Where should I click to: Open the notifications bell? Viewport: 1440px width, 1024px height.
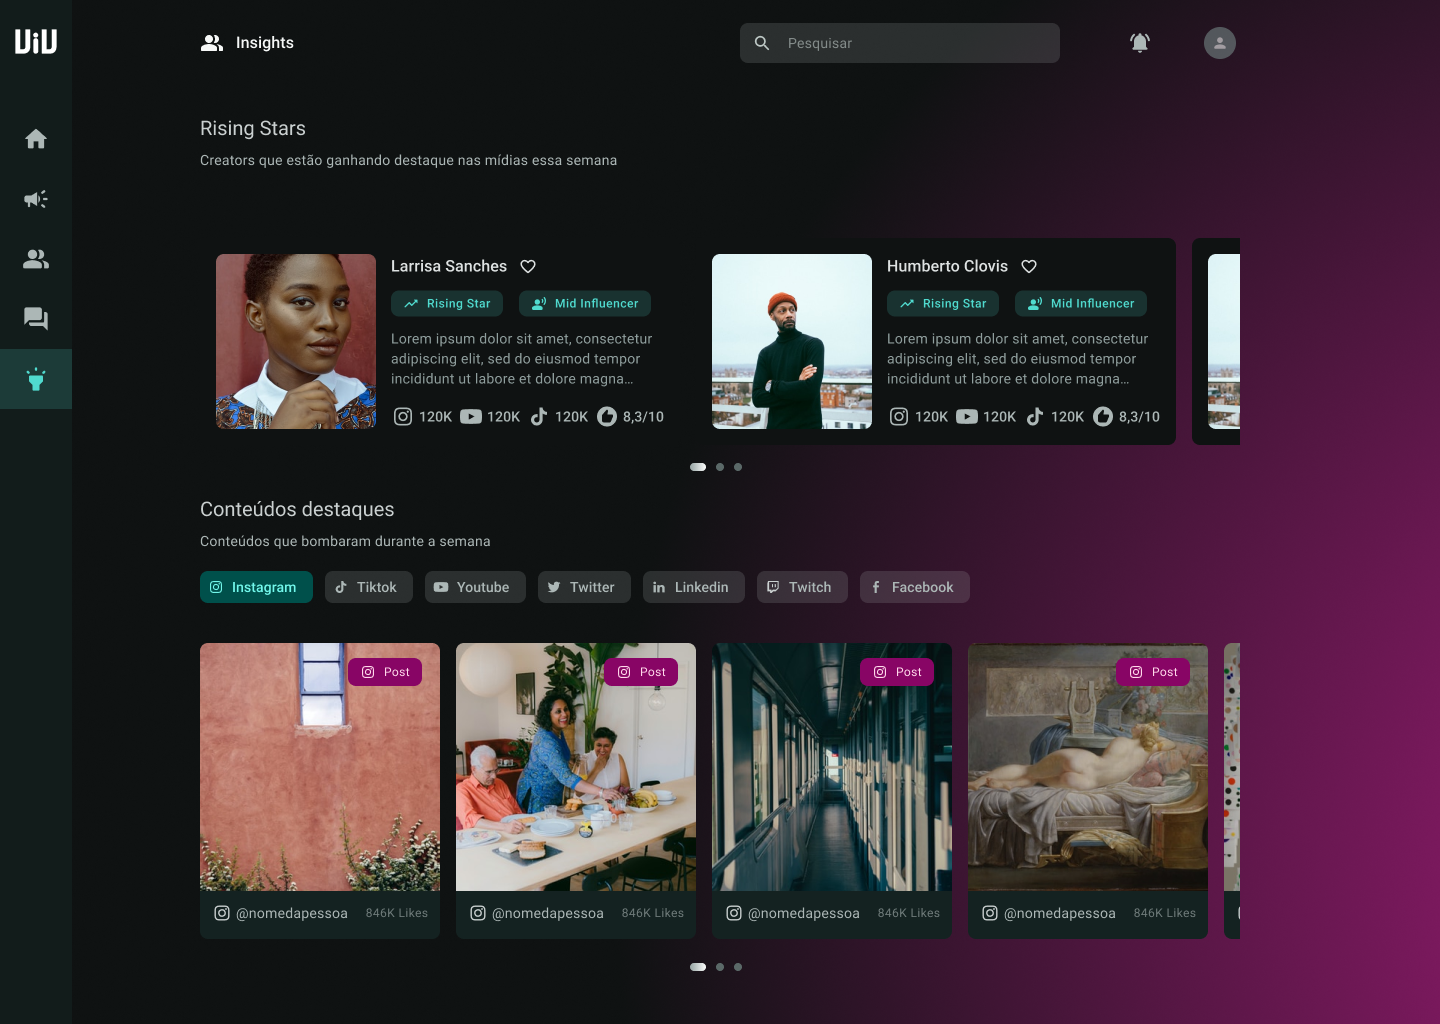pyautogui.click(x=1140, y=43)
